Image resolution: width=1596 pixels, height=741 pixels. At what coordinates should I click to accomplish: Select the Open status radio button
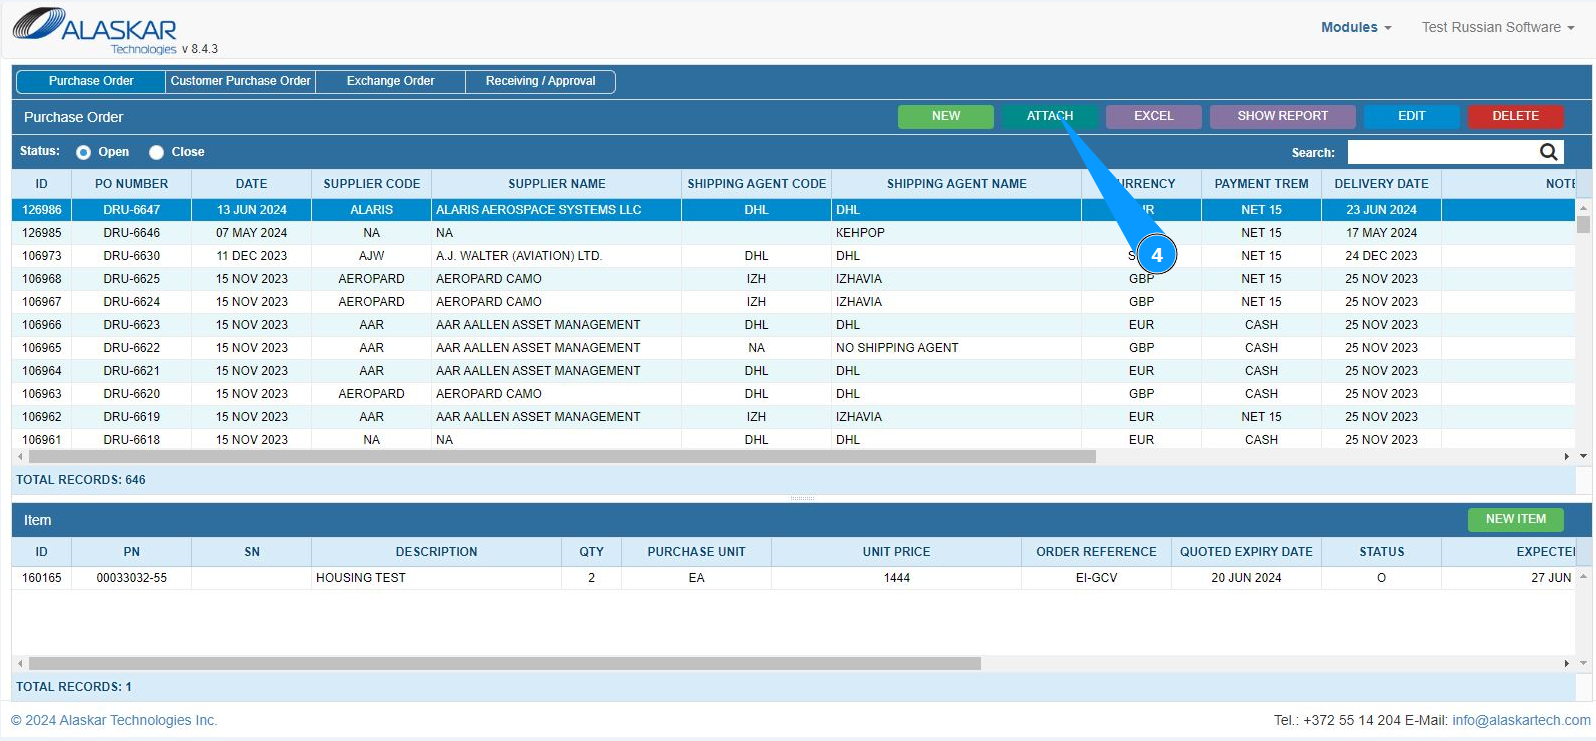[x=84, y=152]
